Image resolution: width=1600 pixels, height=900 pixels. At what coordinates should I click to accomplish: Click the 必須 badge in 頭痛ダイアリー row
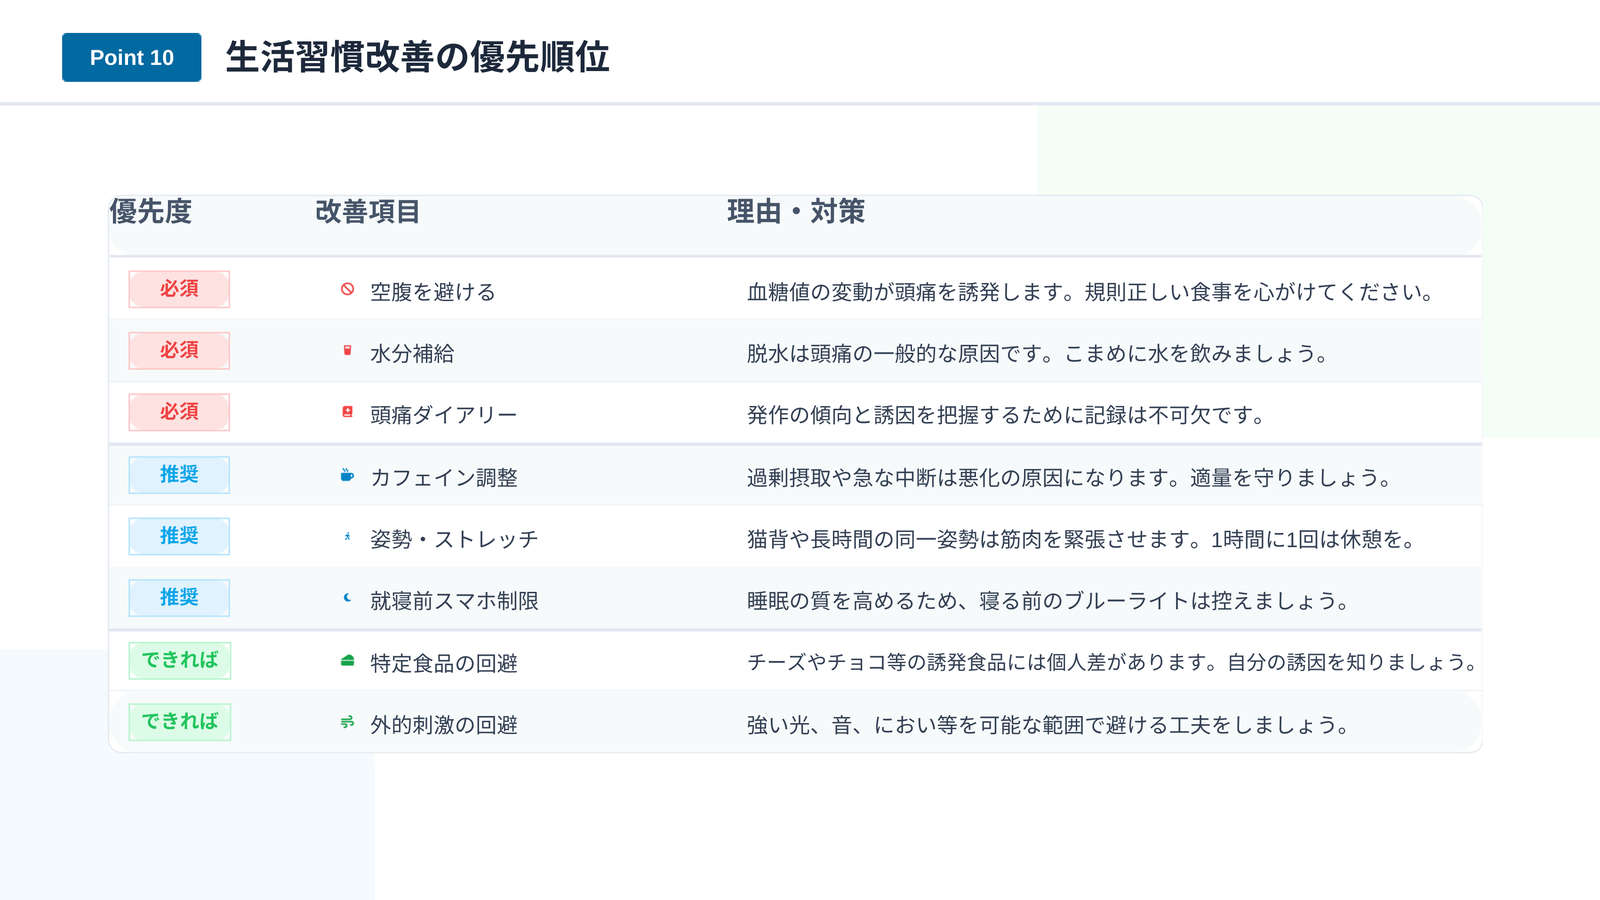179,412
